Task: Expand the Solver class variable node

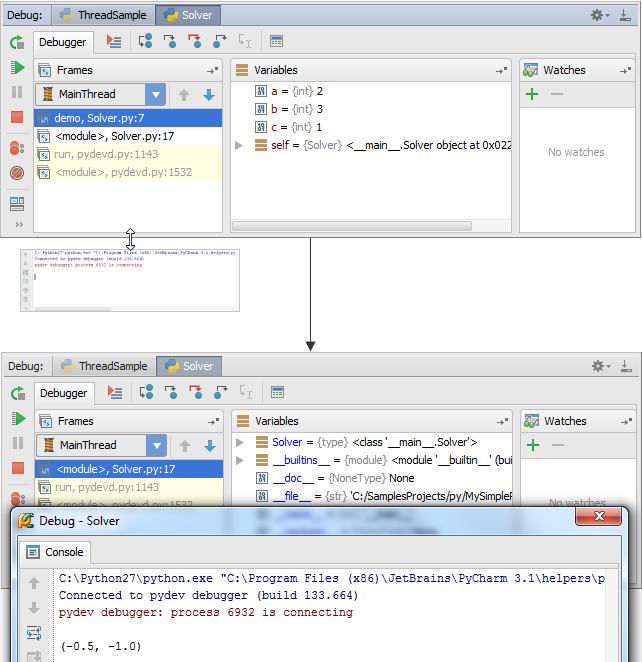Action: (x=240, y=442)
